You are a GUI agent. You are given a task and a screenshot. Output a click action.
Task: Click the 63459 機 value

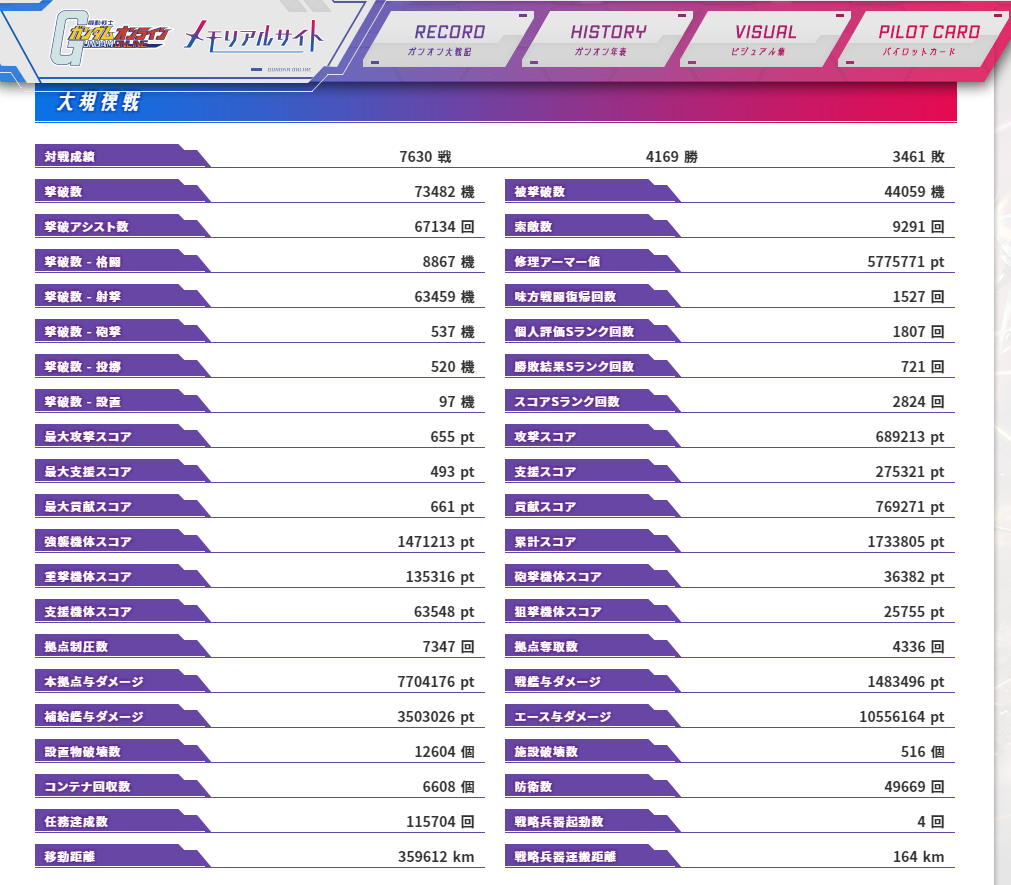444,297
